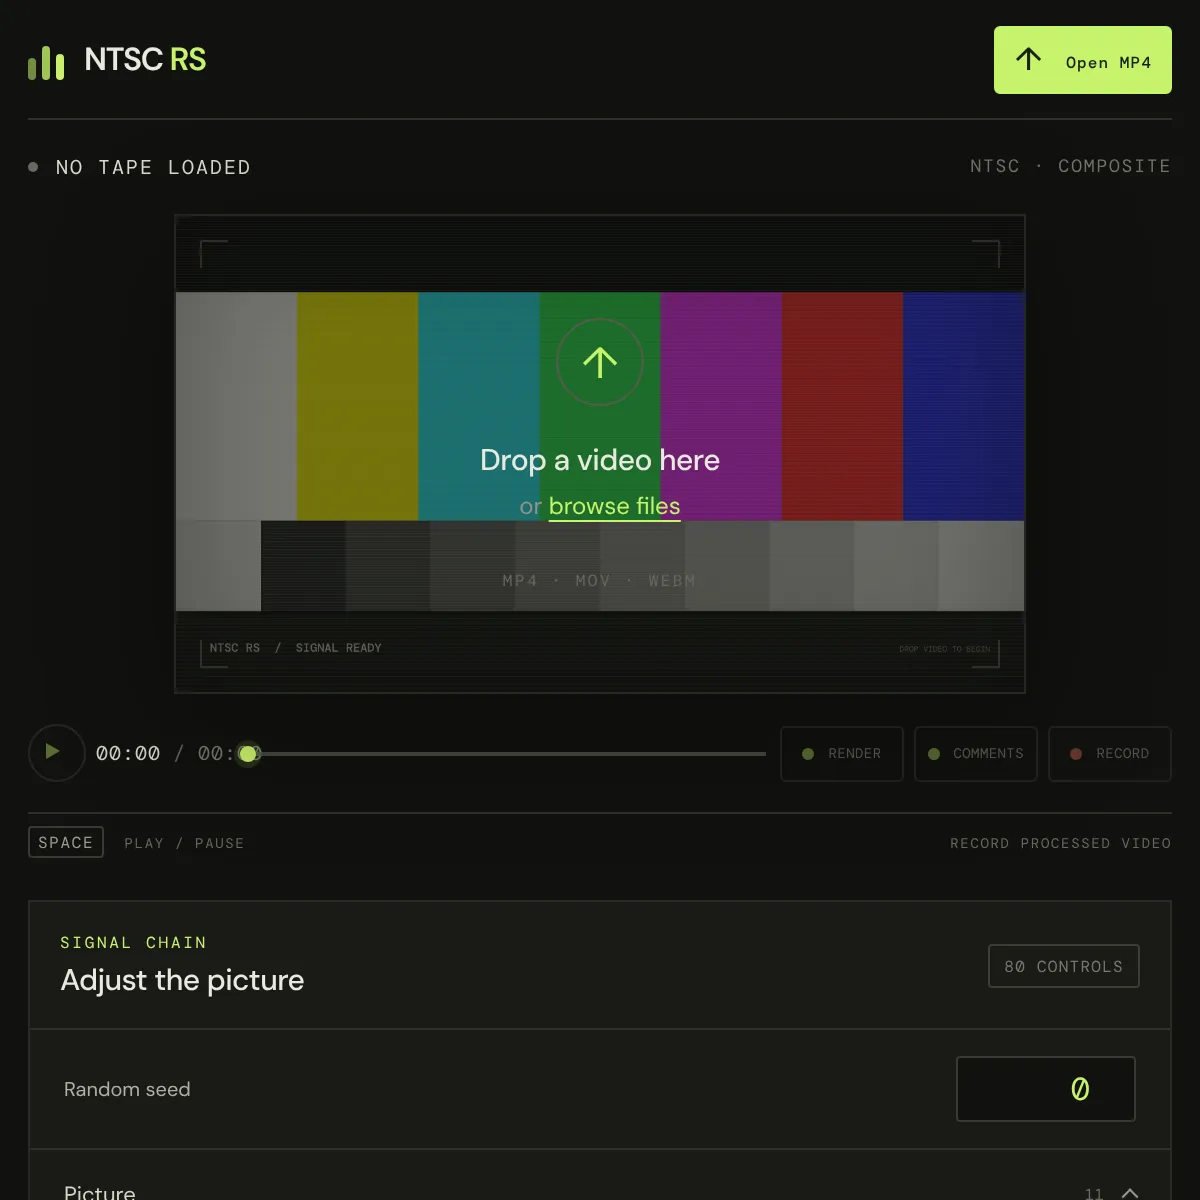The width and height of the screenshot is (1200, 1200).
Task: Click the NTSC RS logo bars icon
Action: point(46,62)
